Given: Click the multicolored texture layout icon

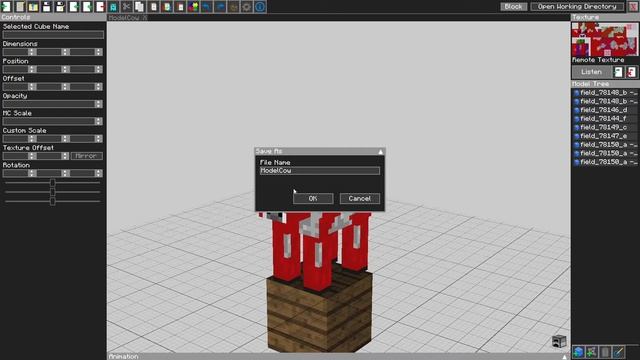Looking at the screenshot, I should 193,7.
